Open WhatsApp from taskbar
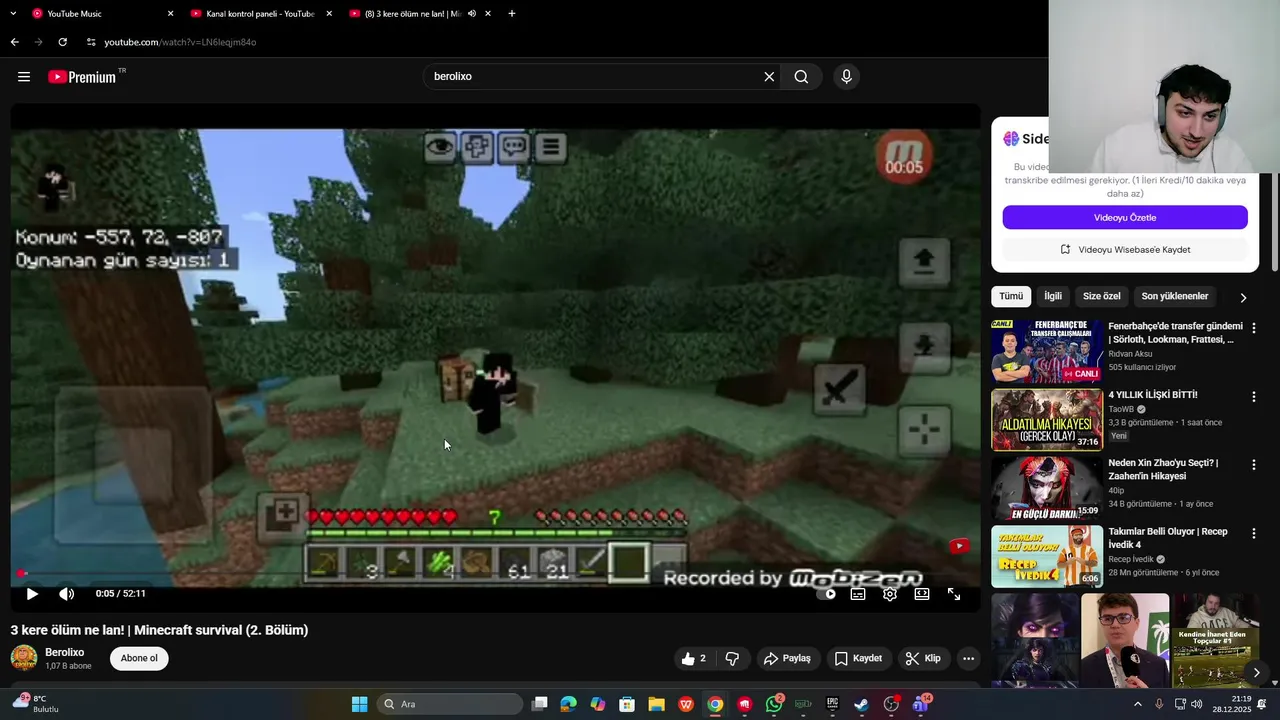 (x=774, y=704)
